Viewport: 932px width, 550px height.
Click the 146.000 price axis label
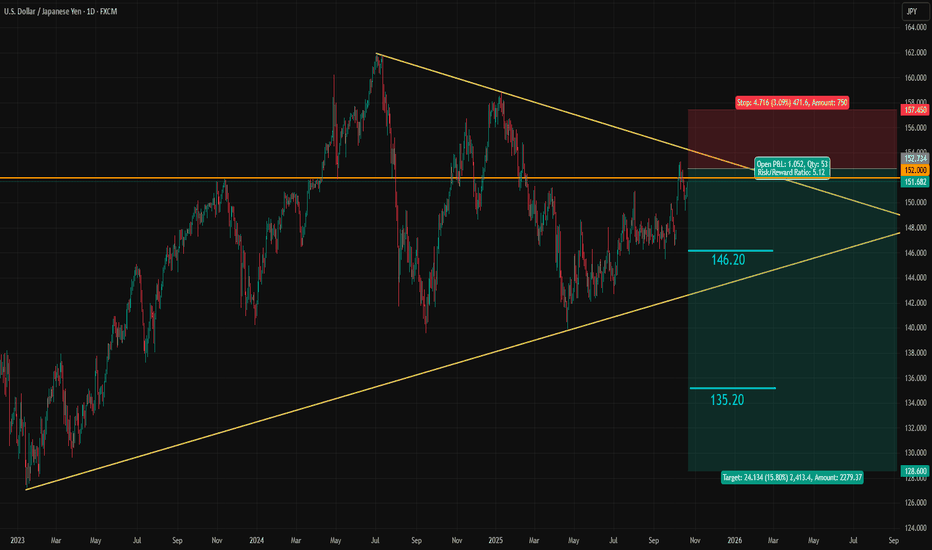coord(915,253)
